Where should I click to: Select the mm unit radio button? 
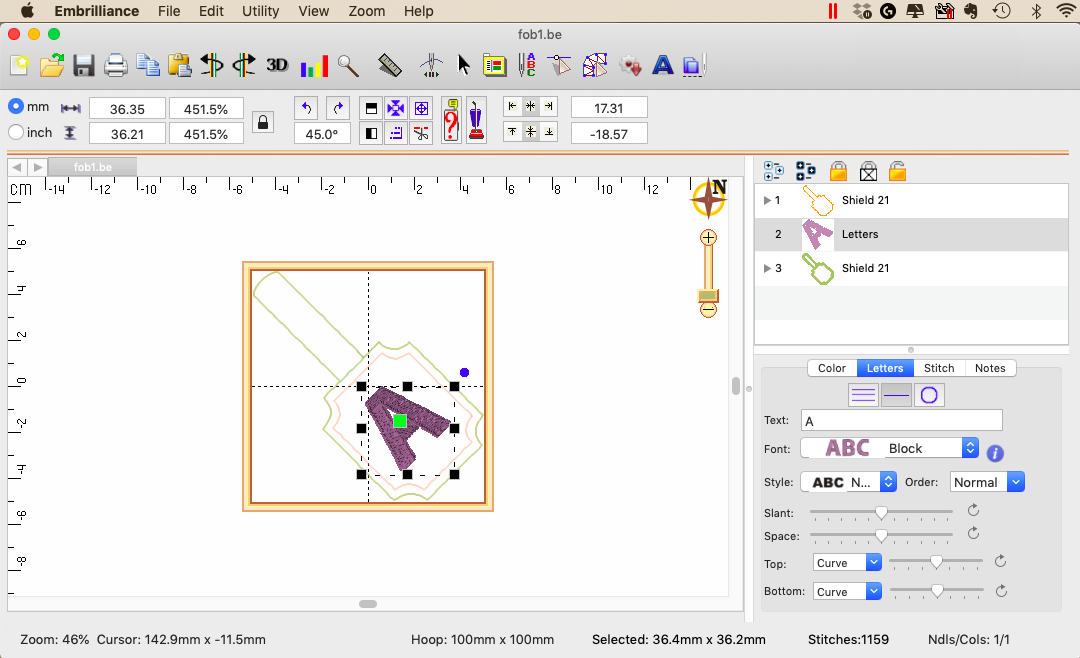(x=16, y=106)
